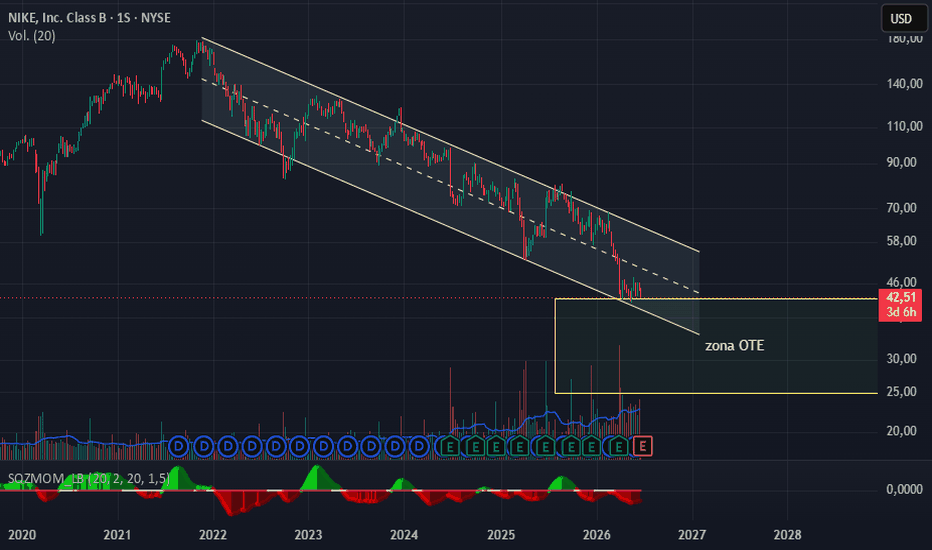The width and height of the screenshot is (932, 550).
Task: Click the 2024 label on the time axis
Action: pos(404,535)
